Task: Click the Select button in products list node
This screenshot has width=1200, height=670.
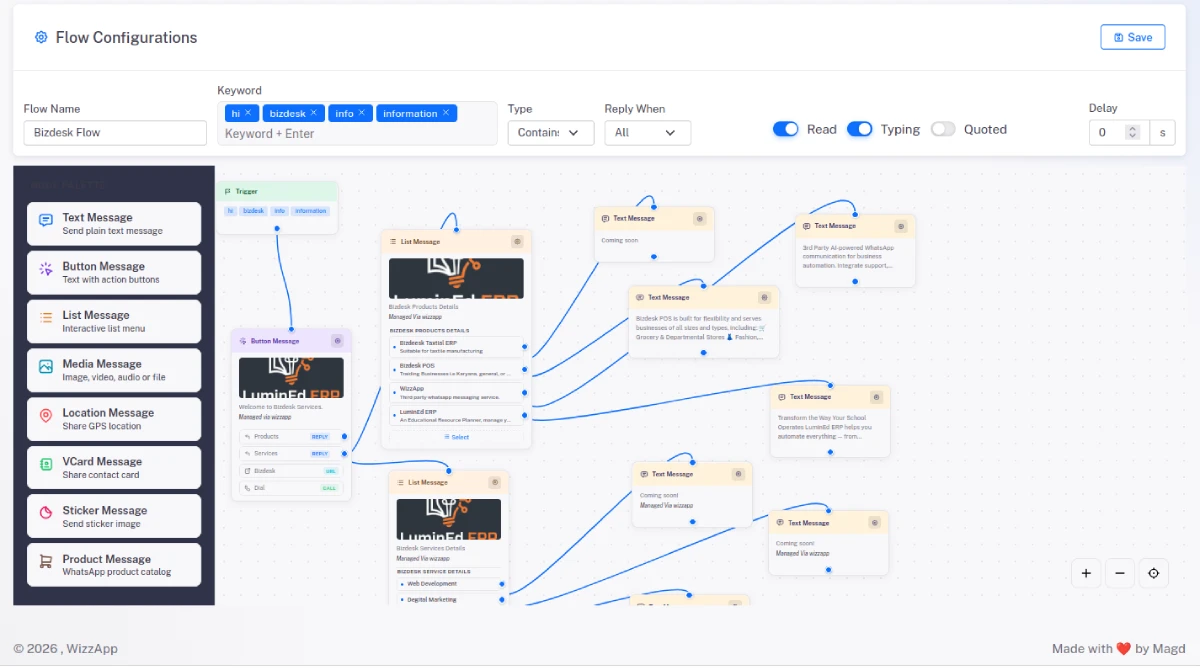Action: tap(456, 437)
